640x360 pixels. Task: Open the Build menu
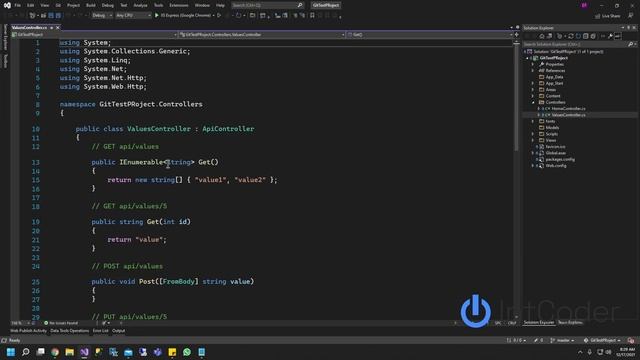click(x=91, y=5)
